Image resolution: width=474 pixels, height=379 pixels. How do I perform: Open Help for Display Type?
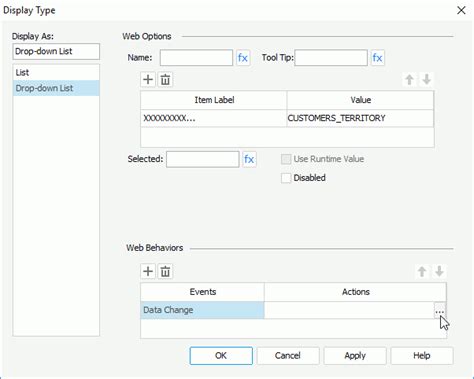click(x=422, y=356)
